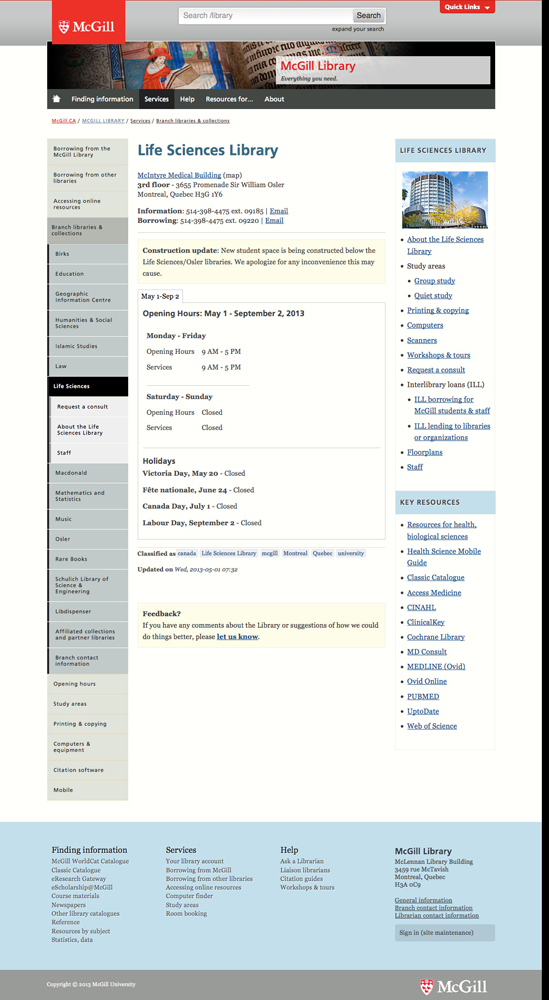Open Room booking footer link
The image size is (549, 1000).
tap(186, 914)
